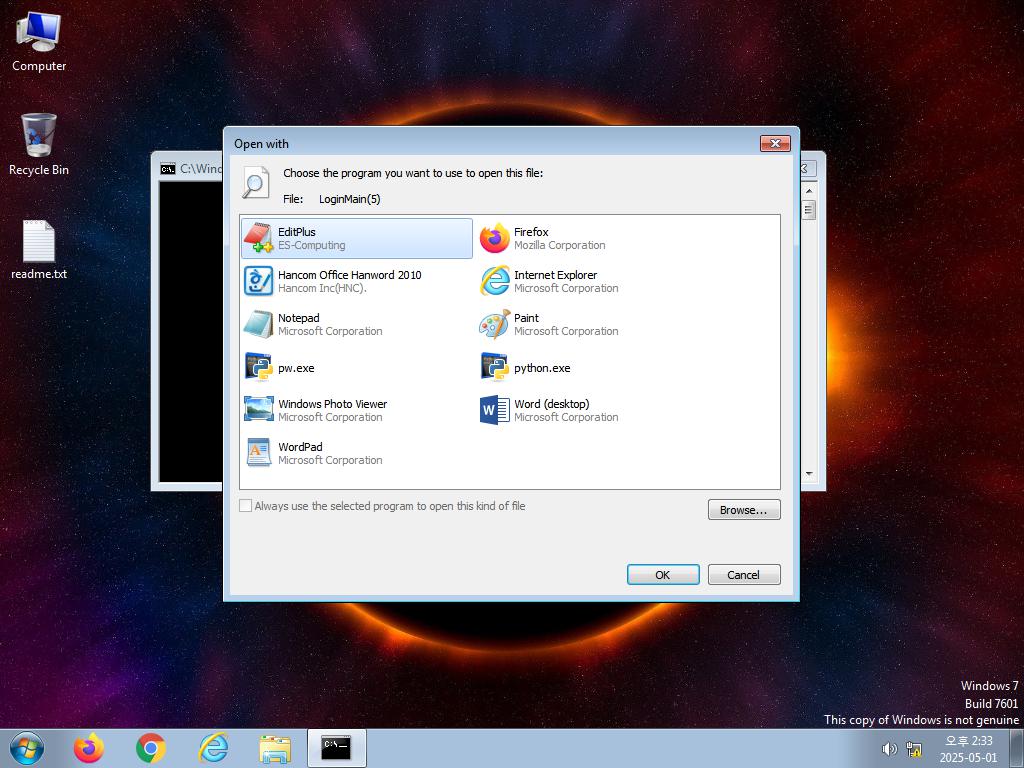
Task: Enable always use the selected program checkbox
Action: coord(246,505)
